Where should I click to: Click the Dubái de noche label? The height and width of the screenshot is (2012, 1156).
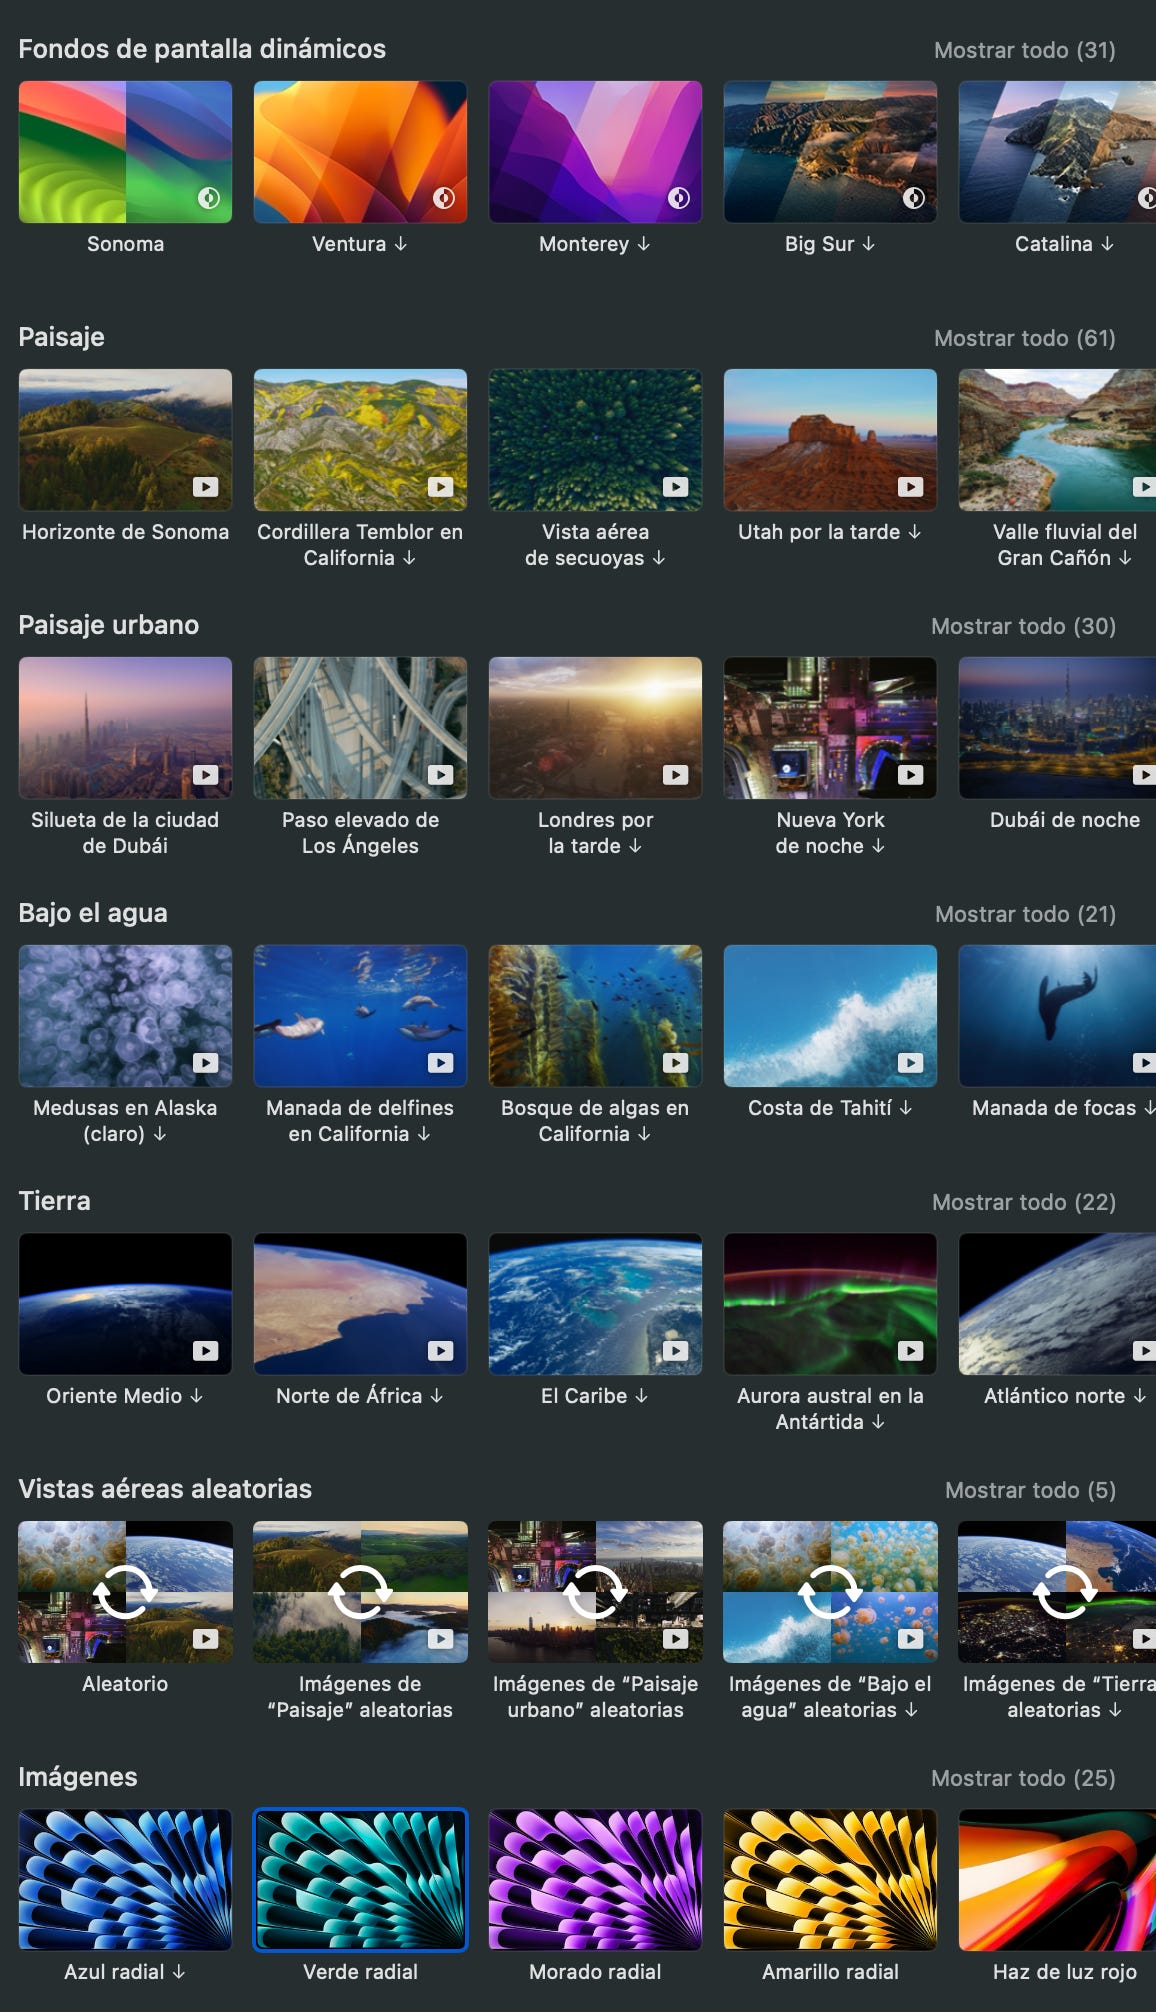1065,820
